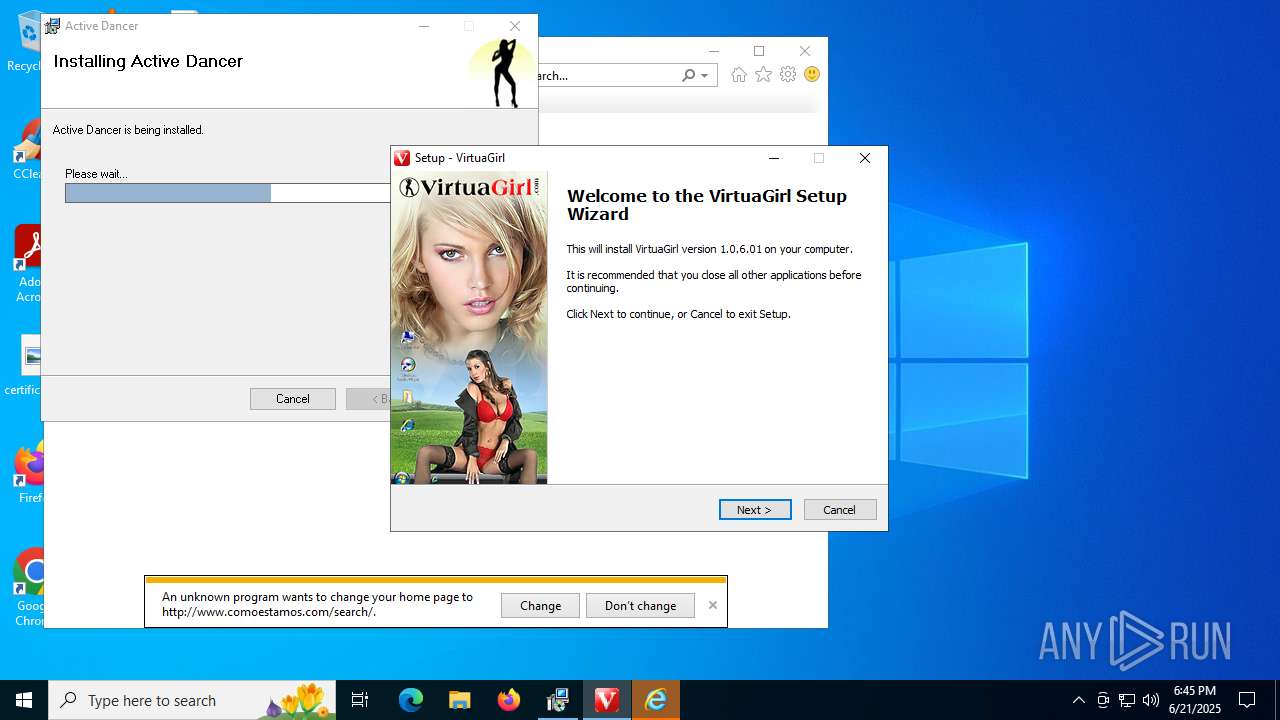Open the volume tray icon

[x=1151, y=700]
